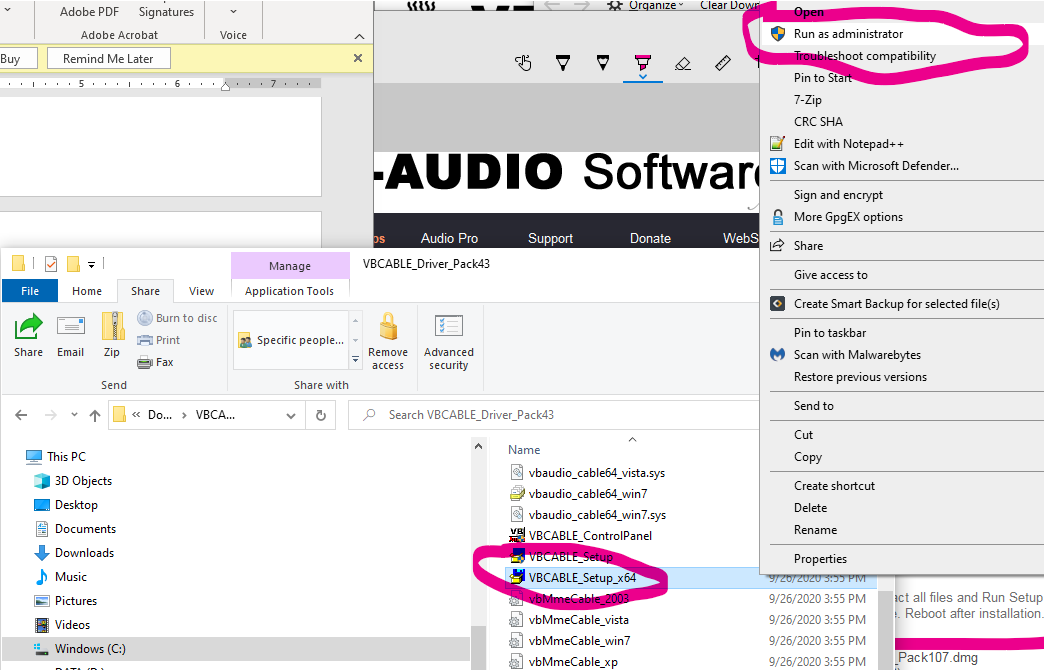Open the File tab in Explorer
1044x670 pixels.
point(30,291)
